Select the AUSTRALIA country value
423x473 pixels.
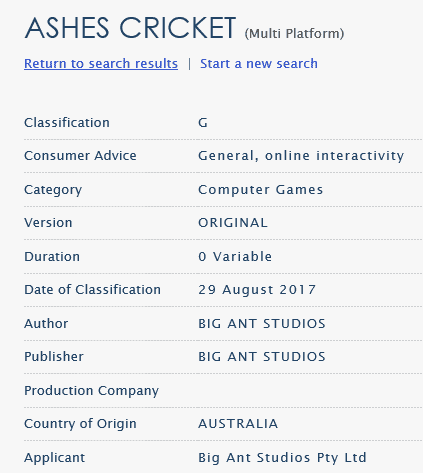[238, 424]
